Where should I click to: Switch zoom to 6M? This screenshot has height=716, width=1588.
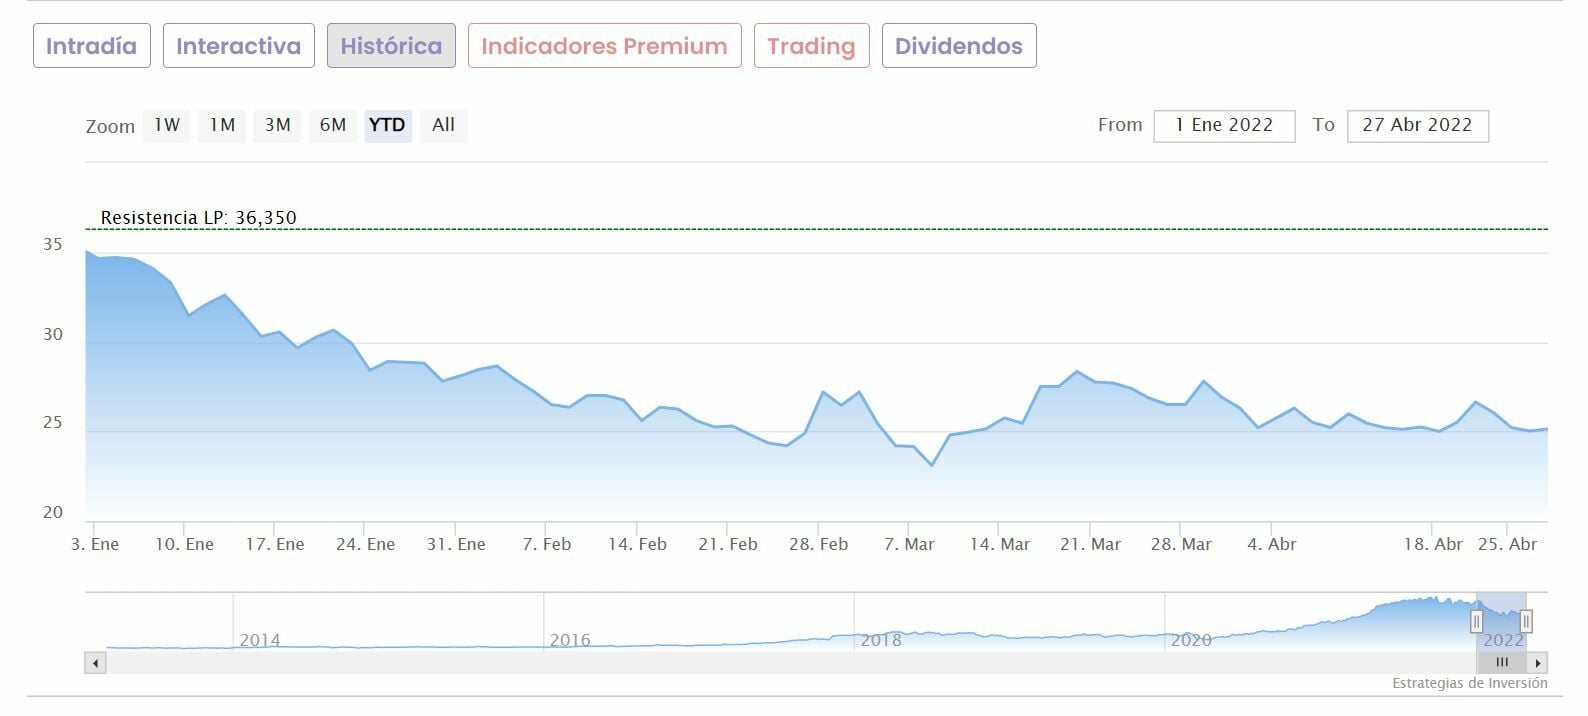333,125
